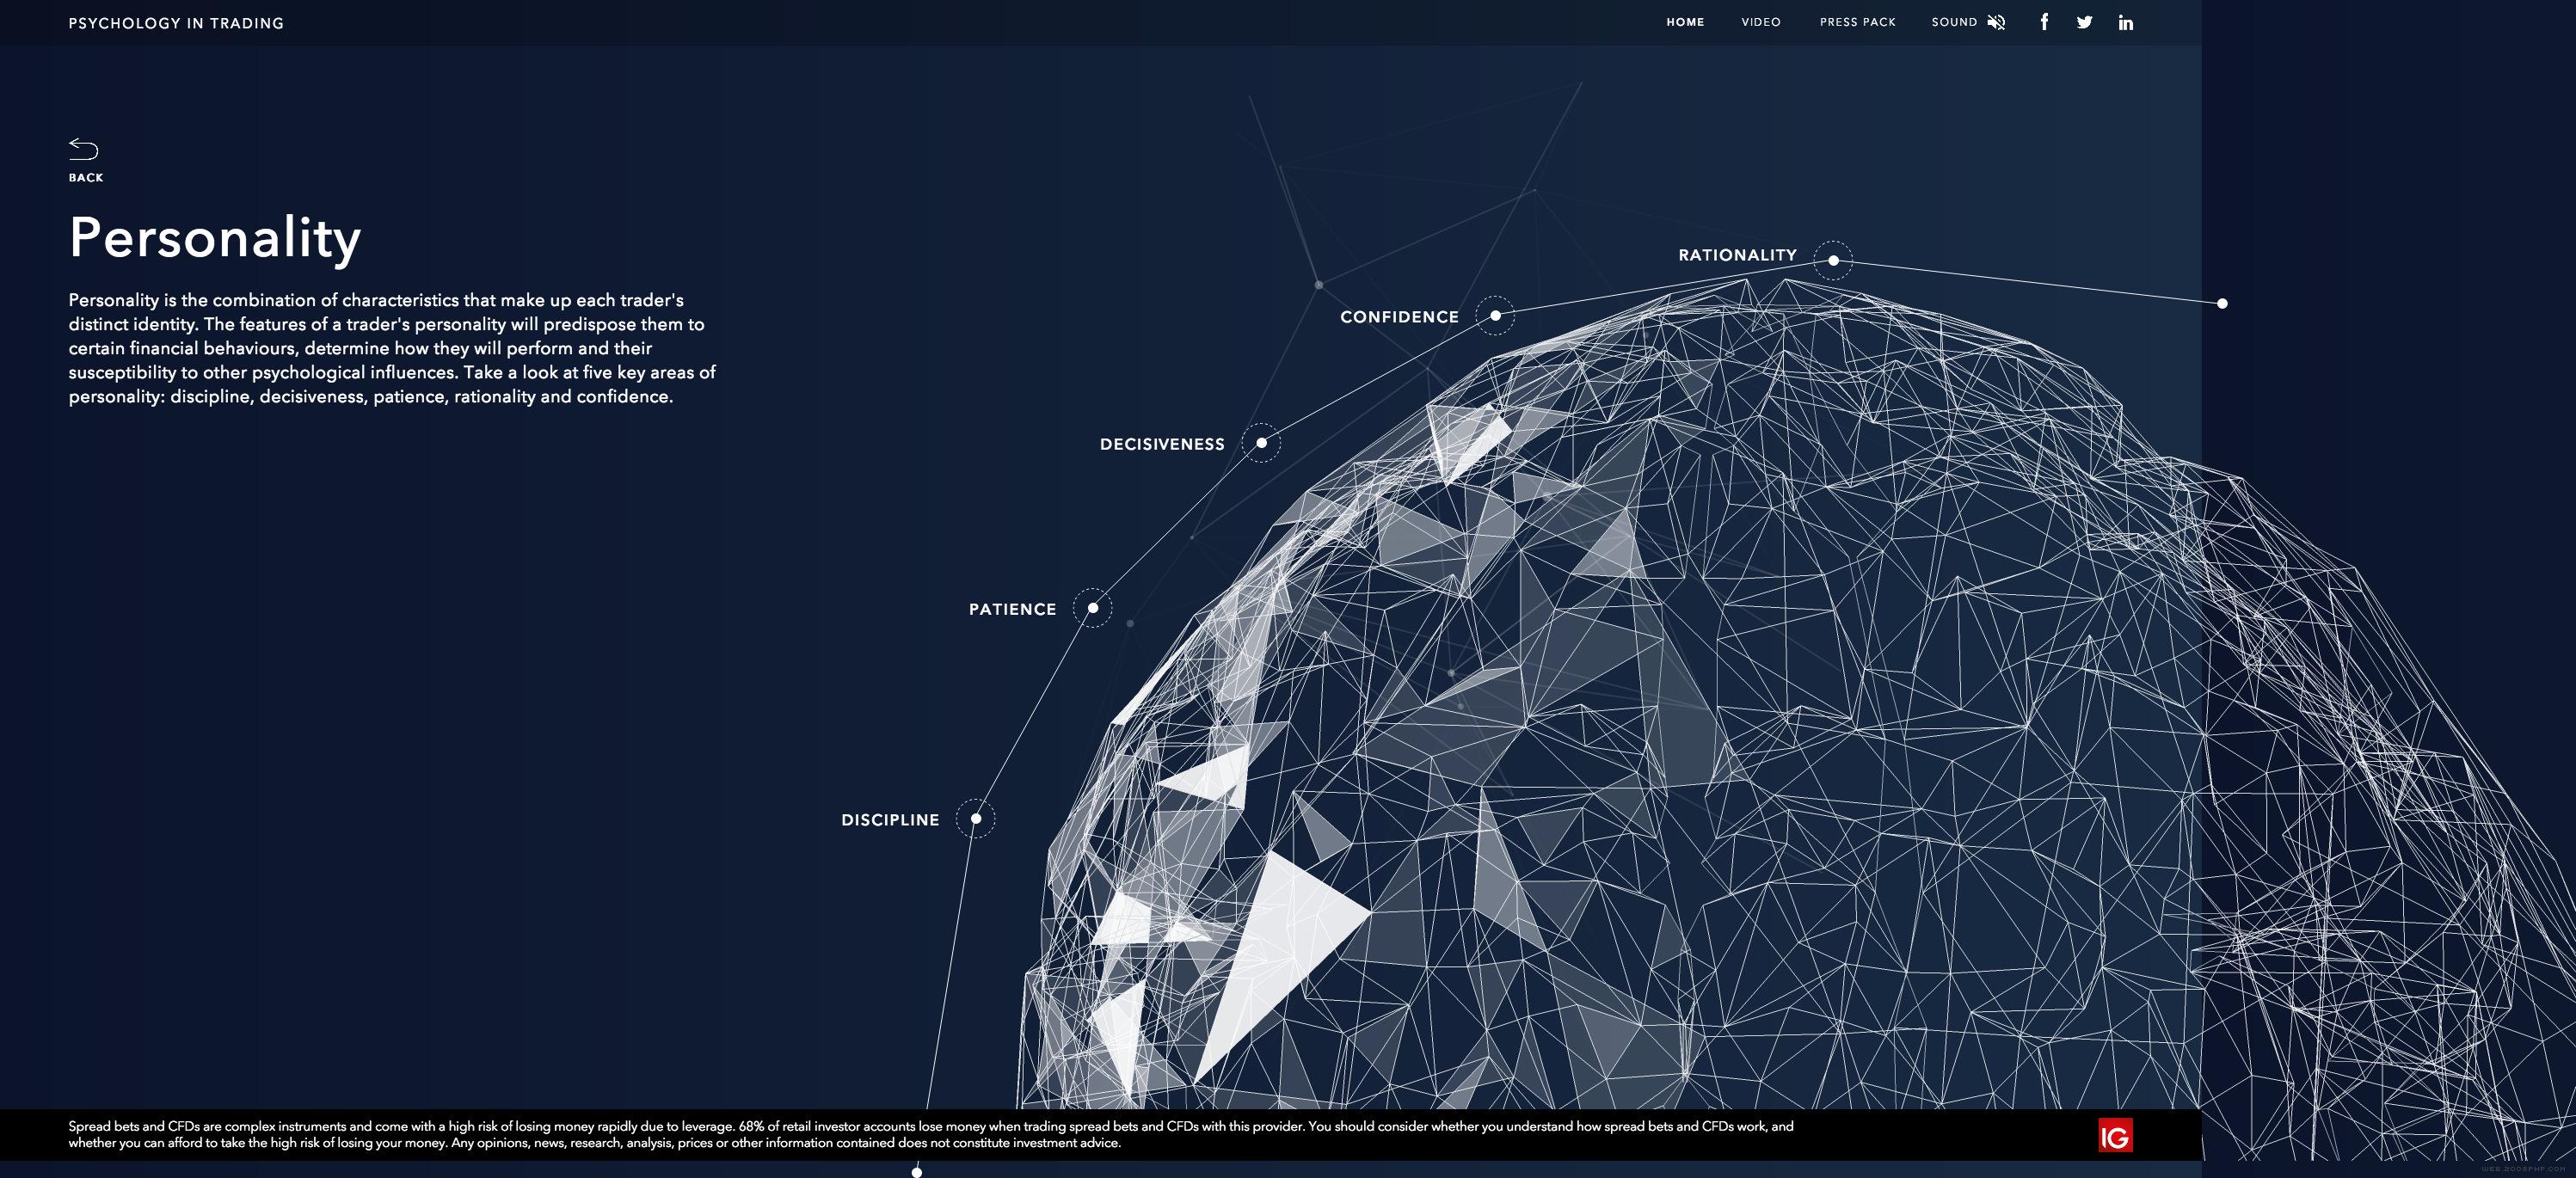
Task: Go to Home in navigation
Action: [x=1685, y=22]
